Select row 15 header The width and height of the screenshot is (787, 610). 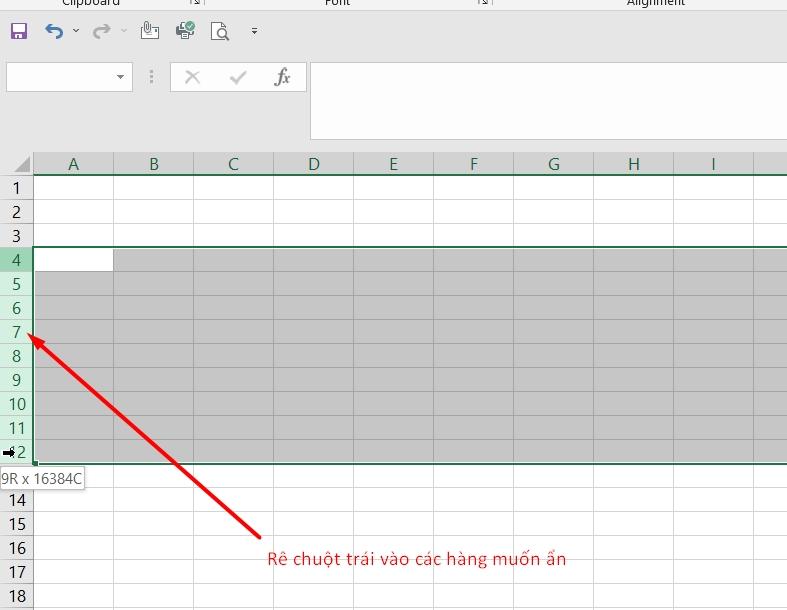[17, 524]
